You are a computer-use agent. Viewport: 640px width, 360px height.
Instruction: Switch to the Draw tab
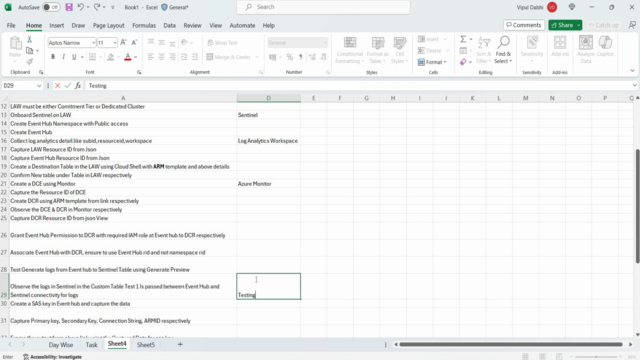click(x=78, y=25)
